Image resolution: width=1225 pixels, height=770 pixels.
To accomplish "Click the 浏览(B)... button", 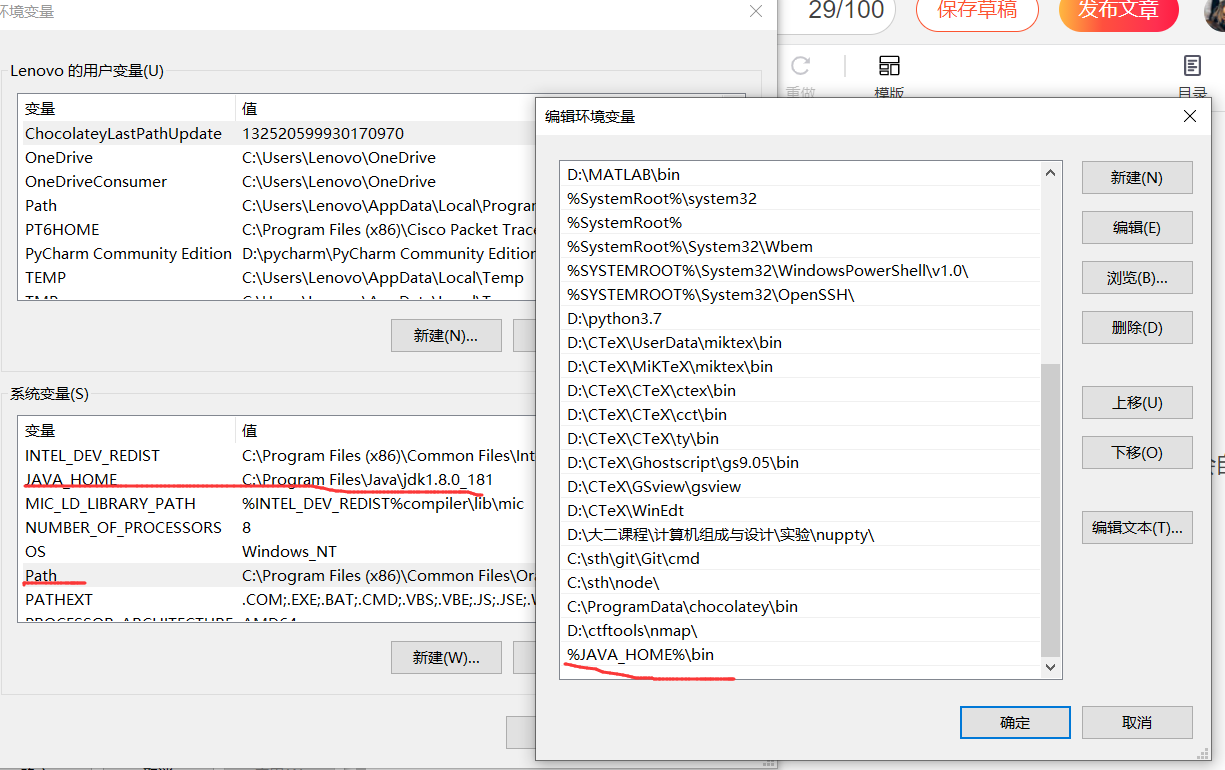I will 1137,277.
